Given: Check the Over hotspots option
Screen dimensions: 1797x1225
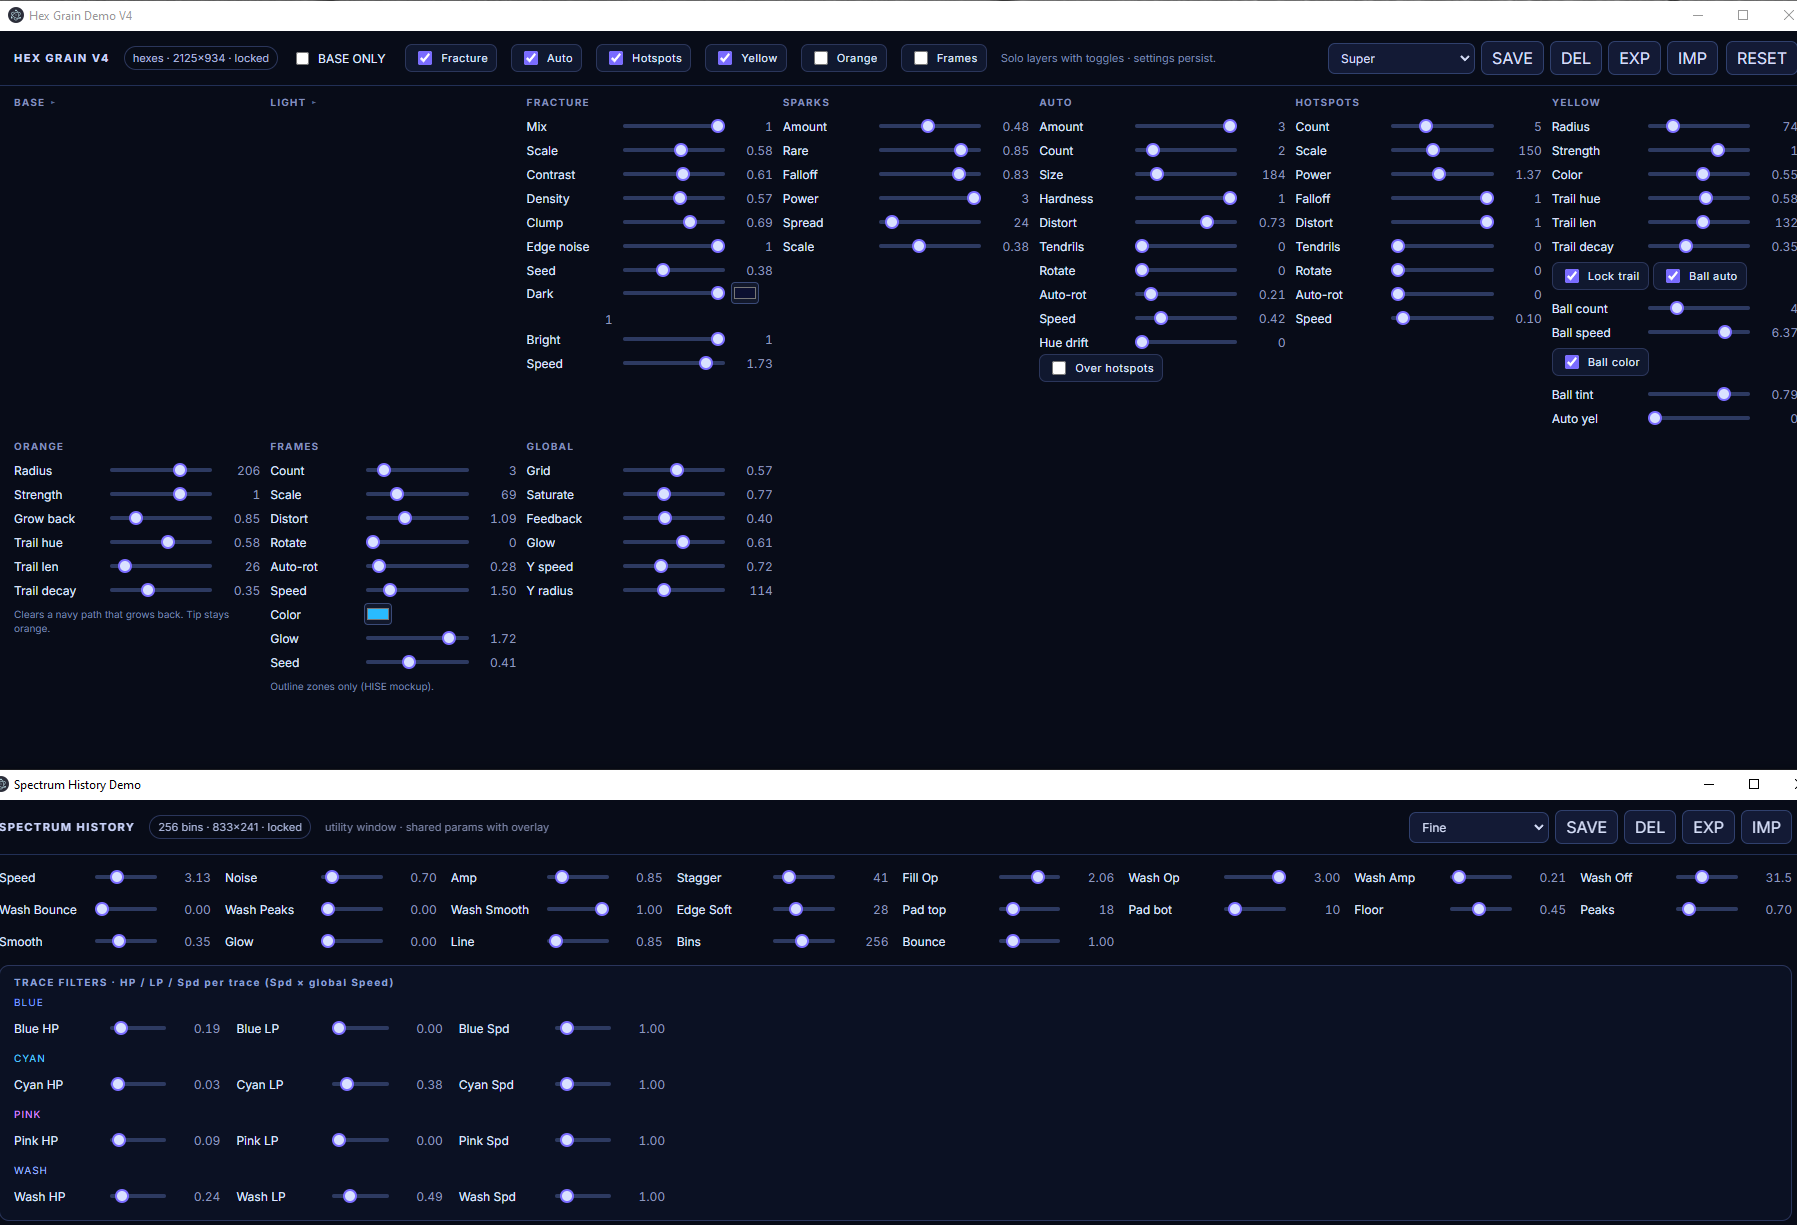Looking at the screenshot, I should coord(1059,368).
